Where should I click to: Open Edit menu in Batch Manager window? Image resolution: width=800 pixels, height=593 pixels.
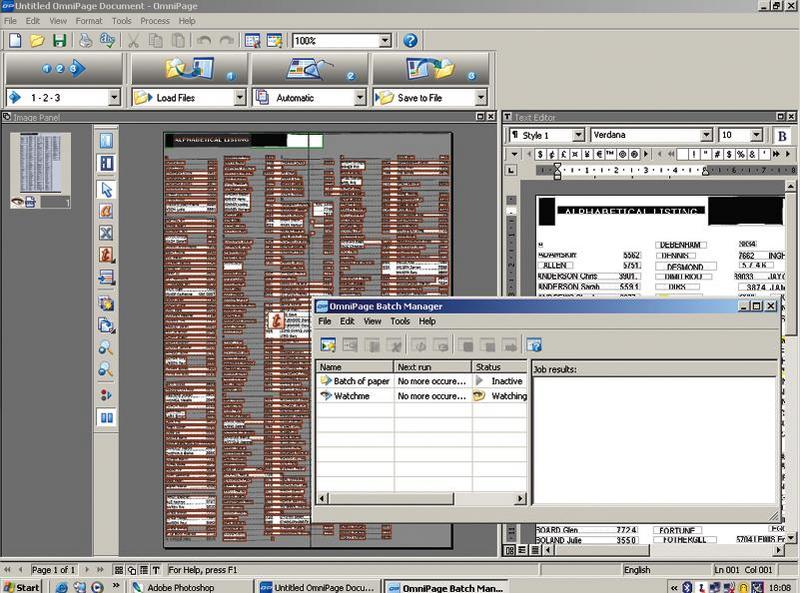click(347, 321)
